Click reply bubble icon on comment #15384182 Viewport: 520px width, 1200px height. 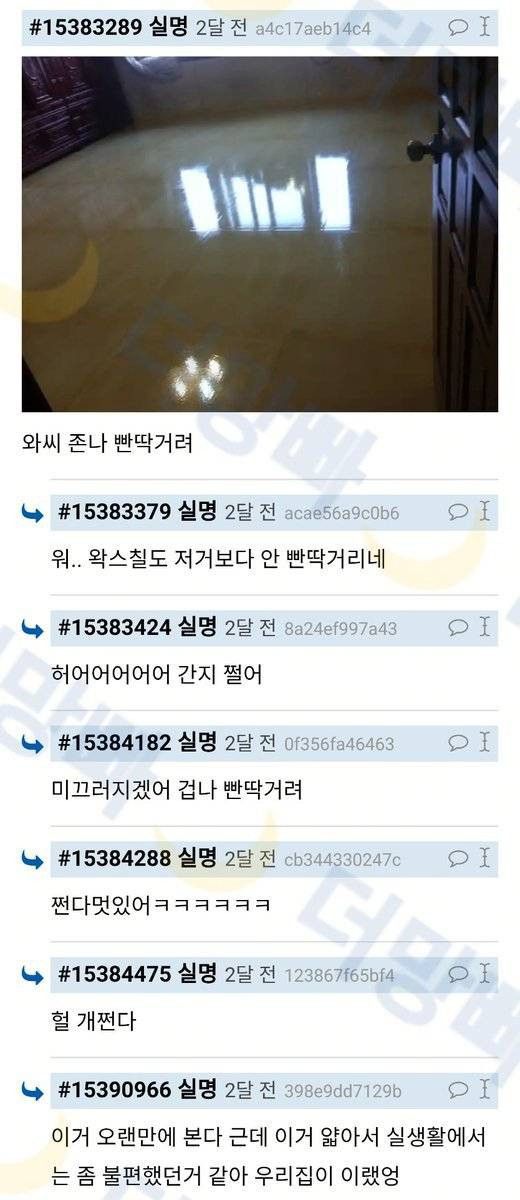coord(458,743)
